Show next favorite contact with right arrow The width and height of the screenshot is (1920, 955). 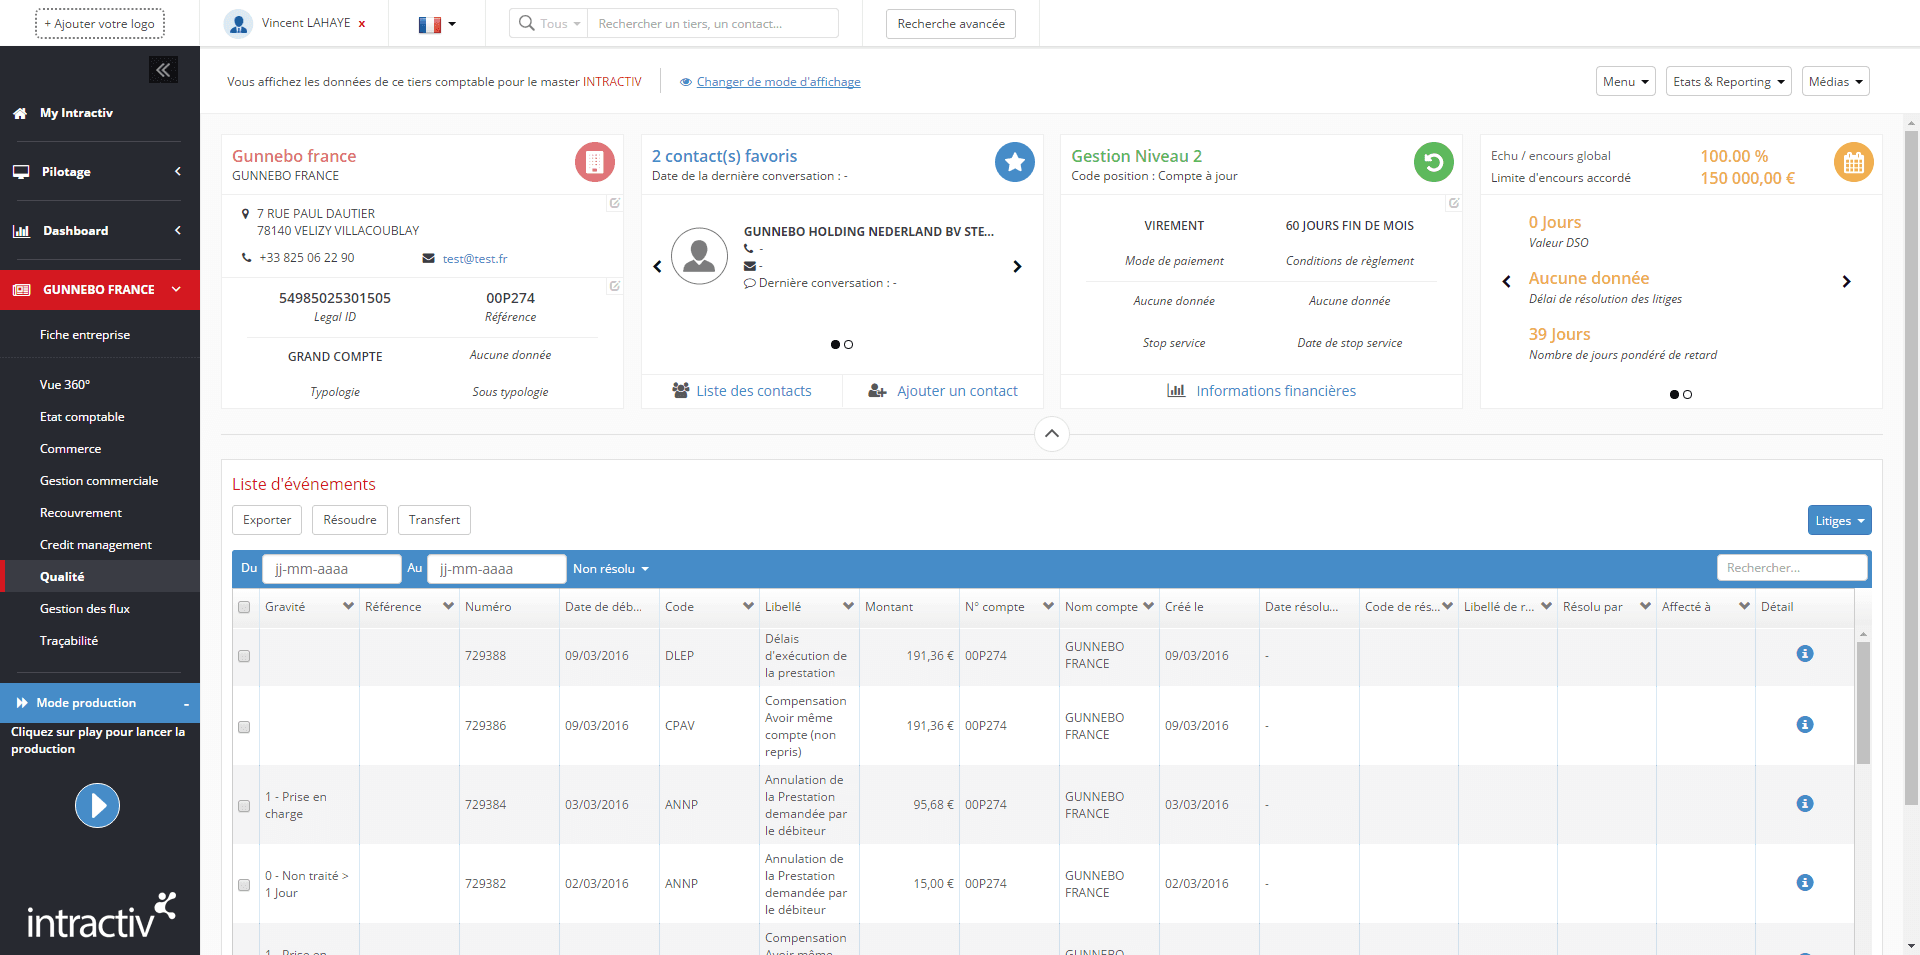click(1017, 267)
